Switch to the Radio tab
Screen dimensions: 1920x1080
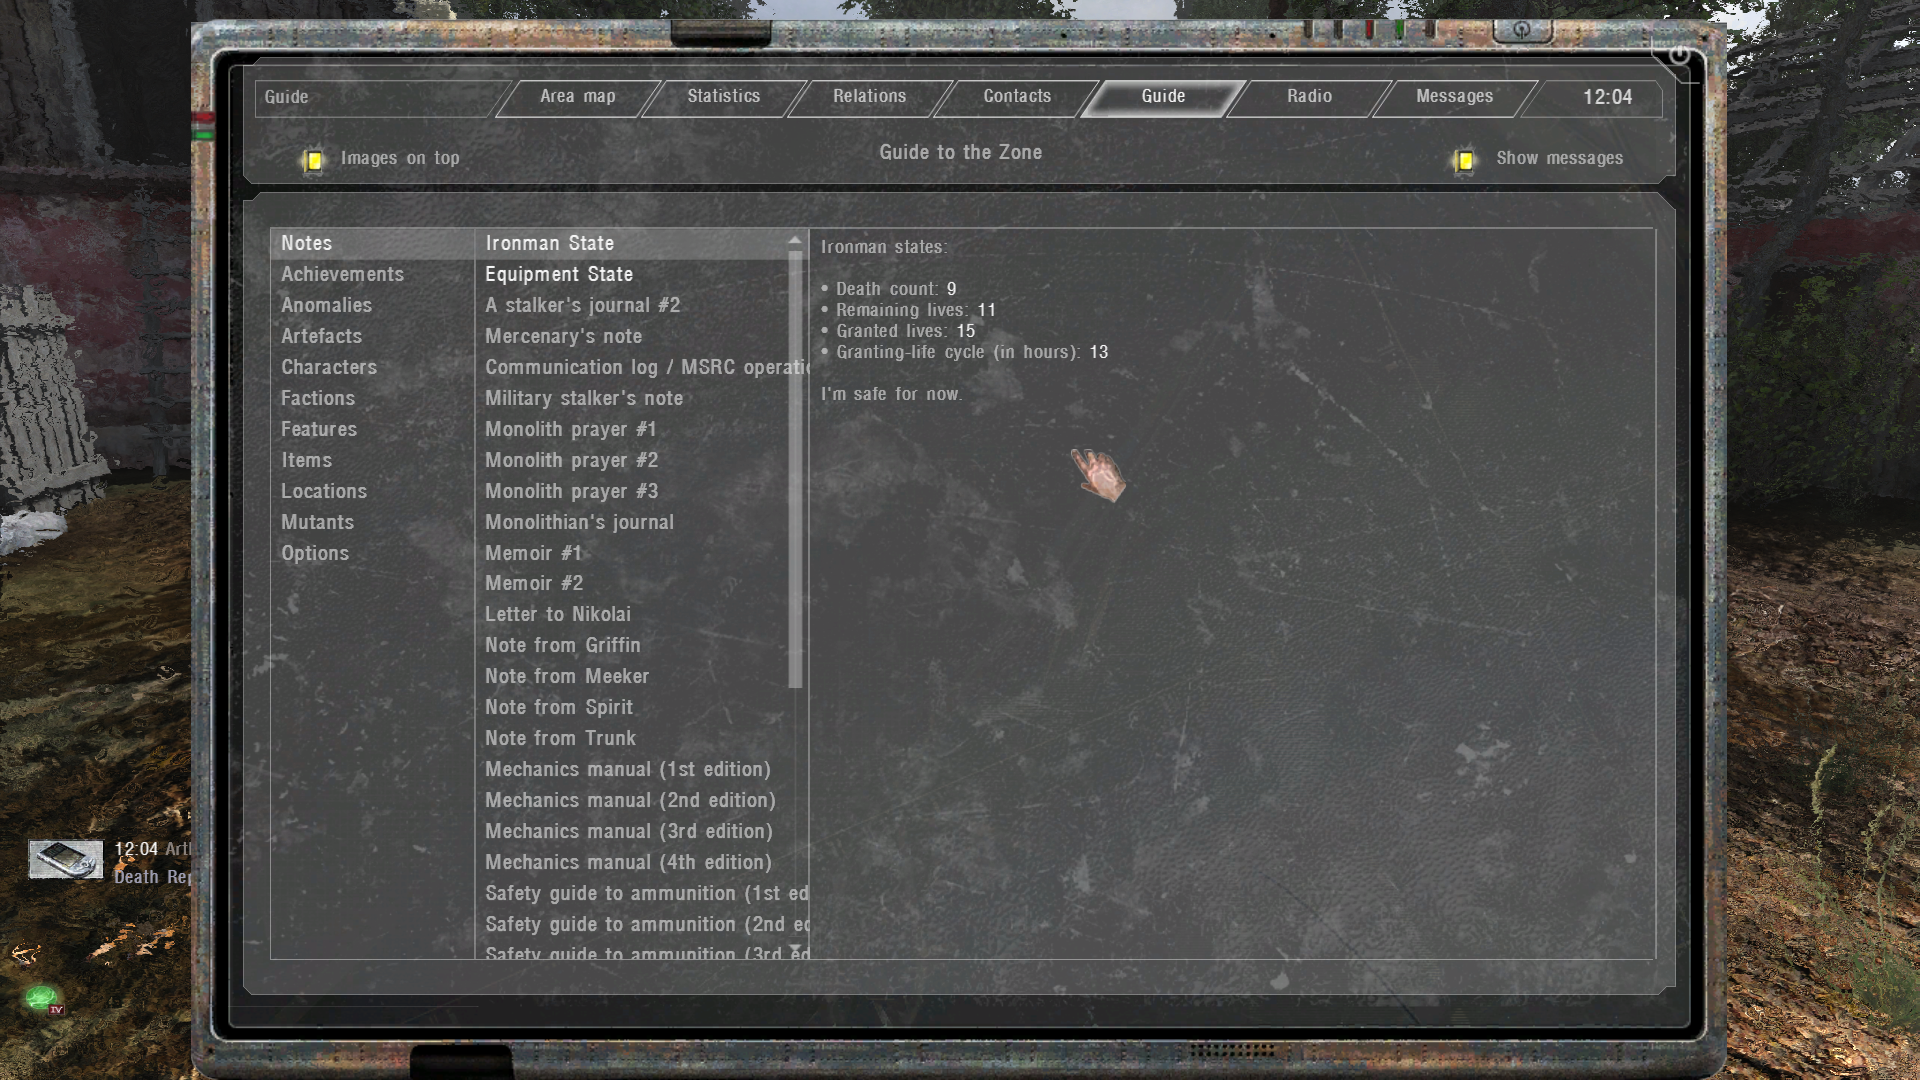point(1309,97)
